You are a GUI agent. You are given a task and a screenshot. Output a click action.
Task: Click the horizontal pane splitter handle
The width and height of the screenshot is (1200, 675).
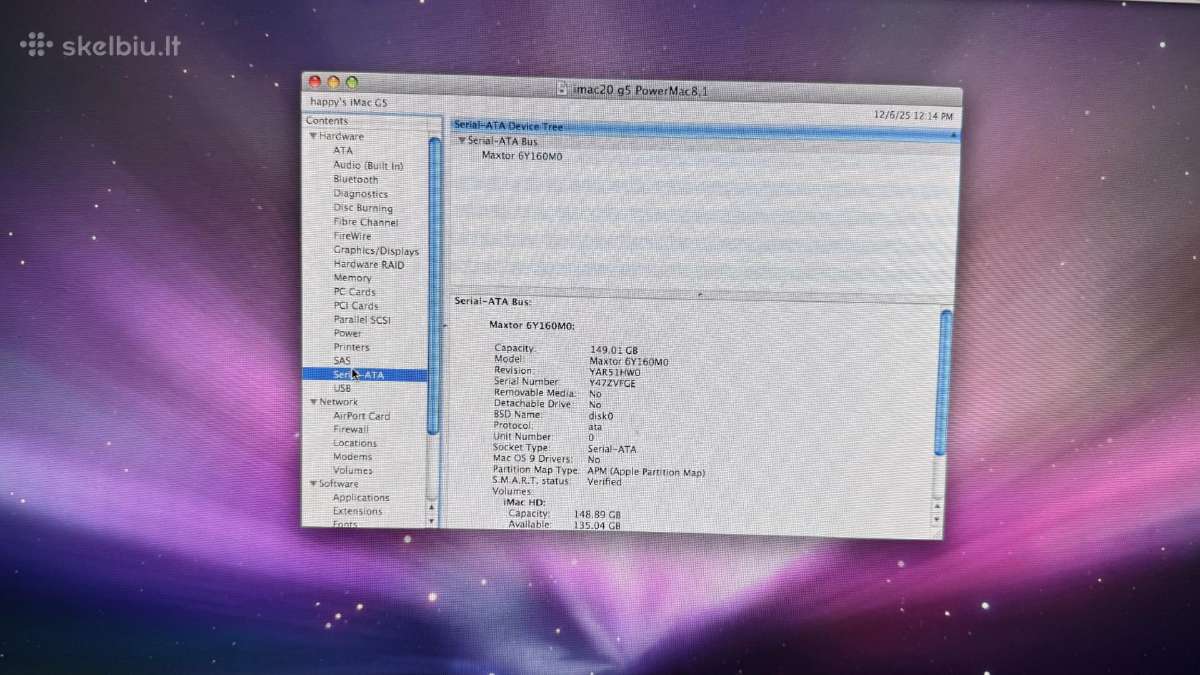[699, 295]
